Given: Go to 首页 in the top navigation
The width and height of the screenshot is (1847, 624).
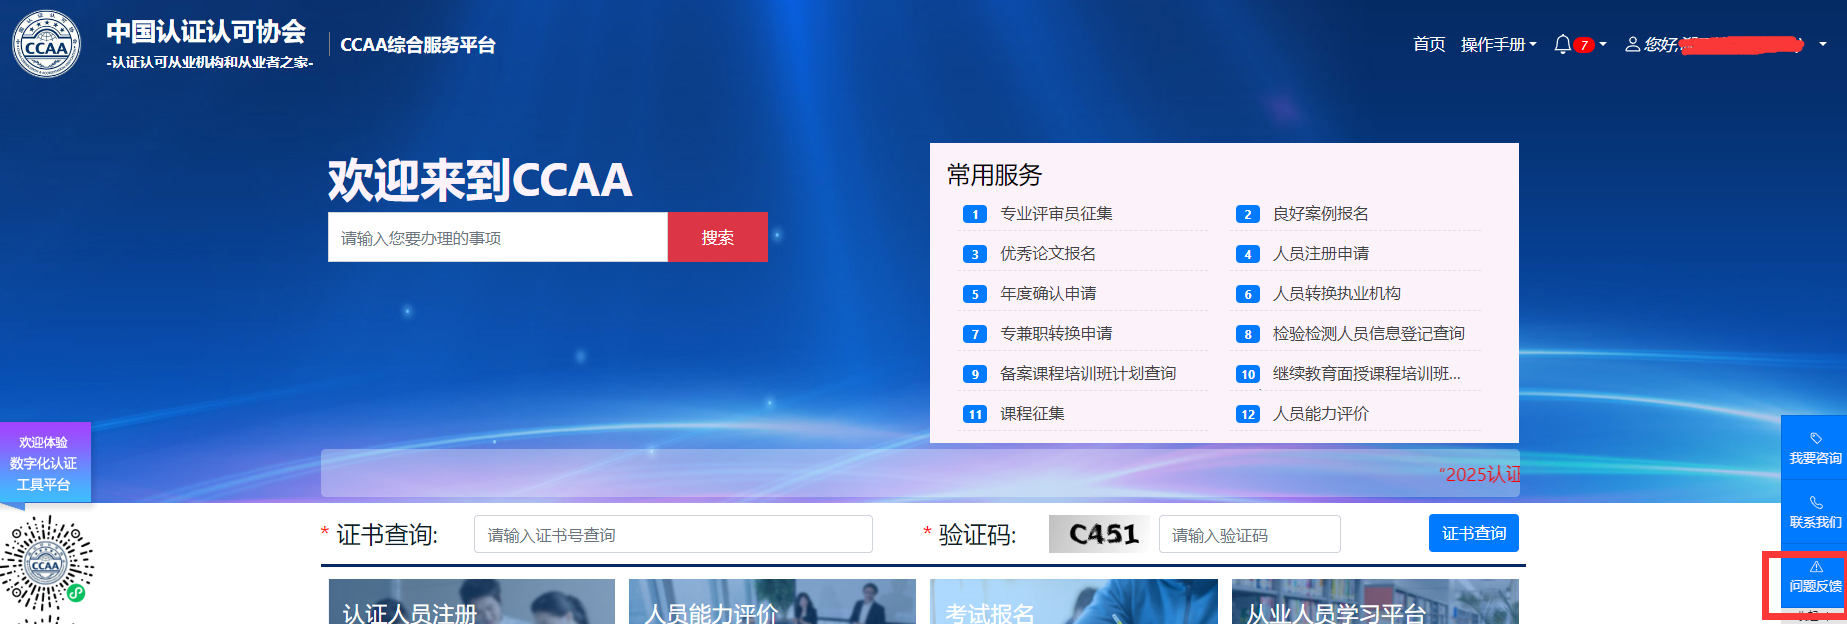Looking at the screenshot, I should tap(1429, 44).
